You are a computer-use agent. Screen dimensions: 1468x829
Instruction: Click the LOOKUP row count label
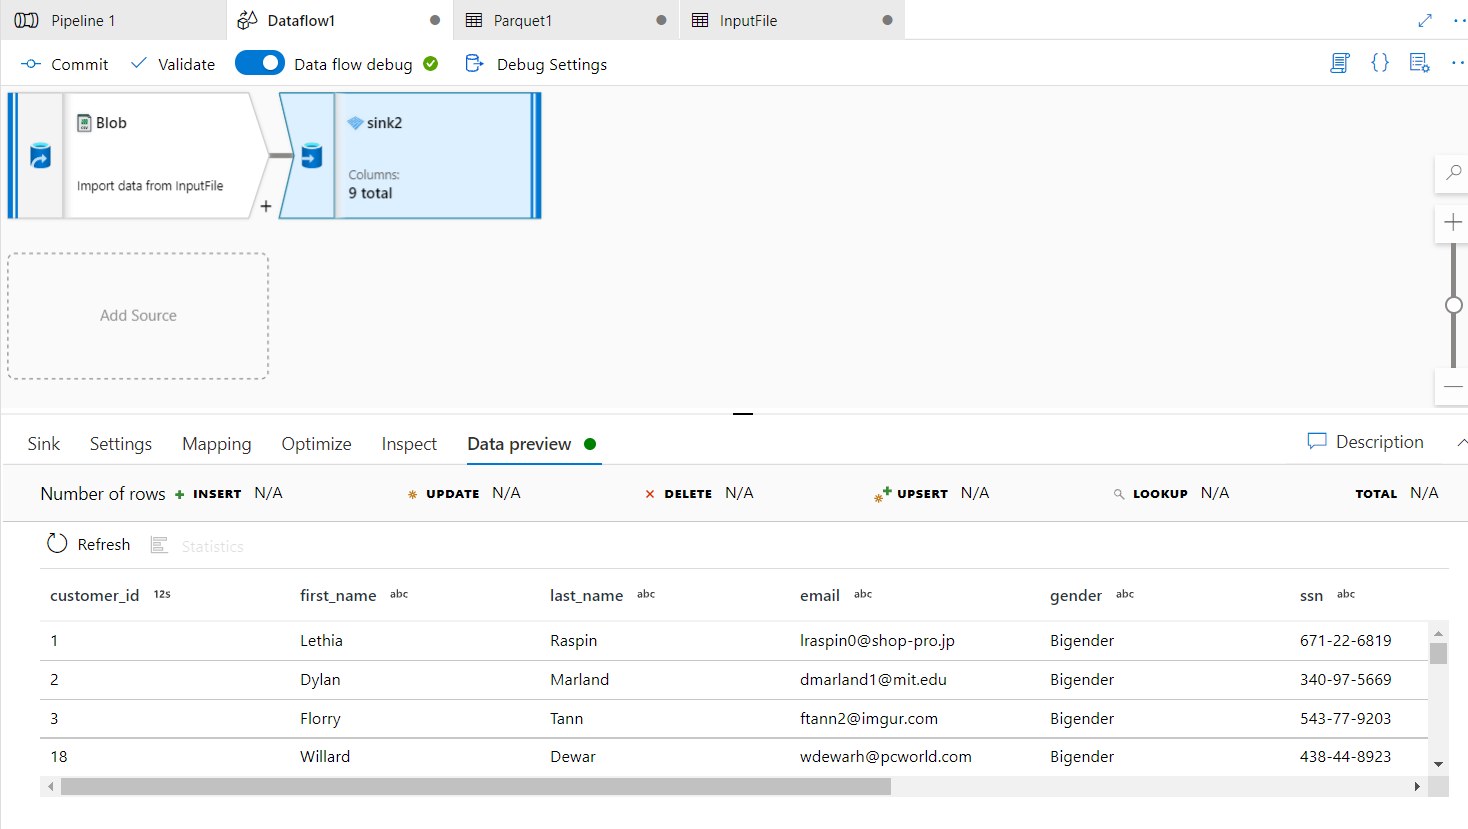1160,494
